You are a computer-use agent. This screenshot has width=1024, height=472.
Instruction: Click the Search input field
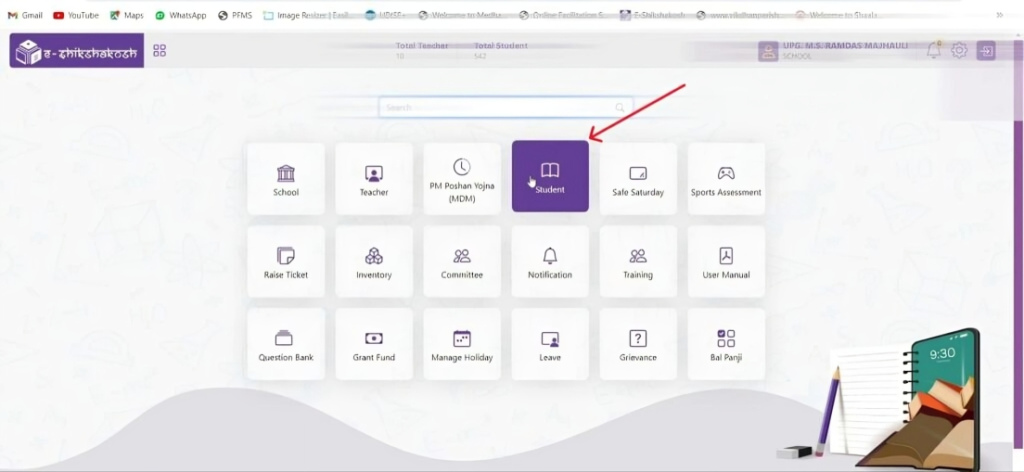tap(500, 107)
